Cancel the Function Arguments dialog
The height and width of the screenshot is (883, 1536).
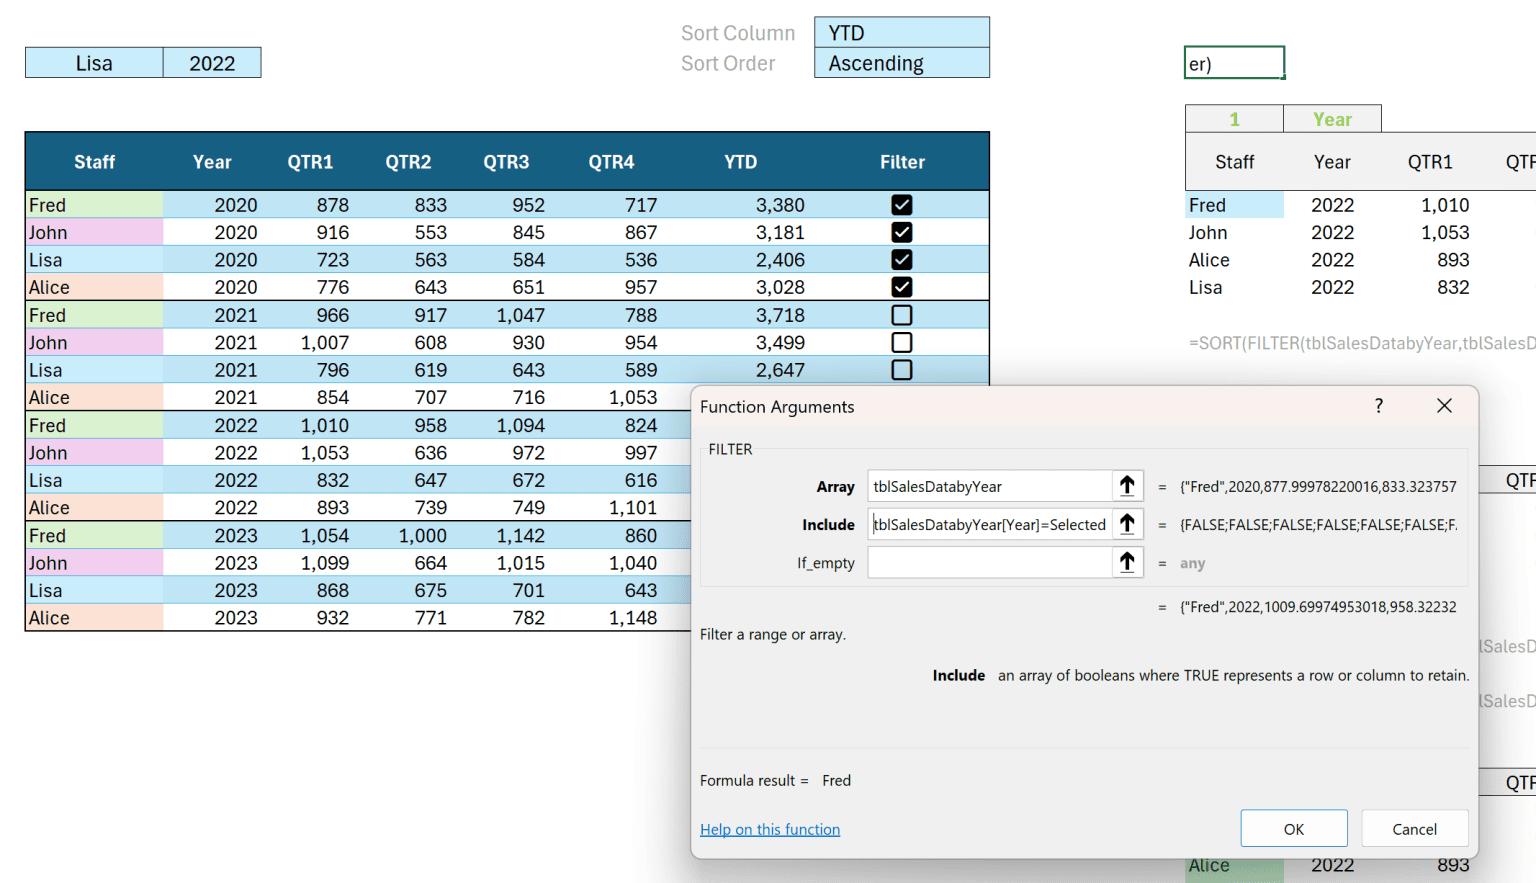click(x=1415, y=828)
